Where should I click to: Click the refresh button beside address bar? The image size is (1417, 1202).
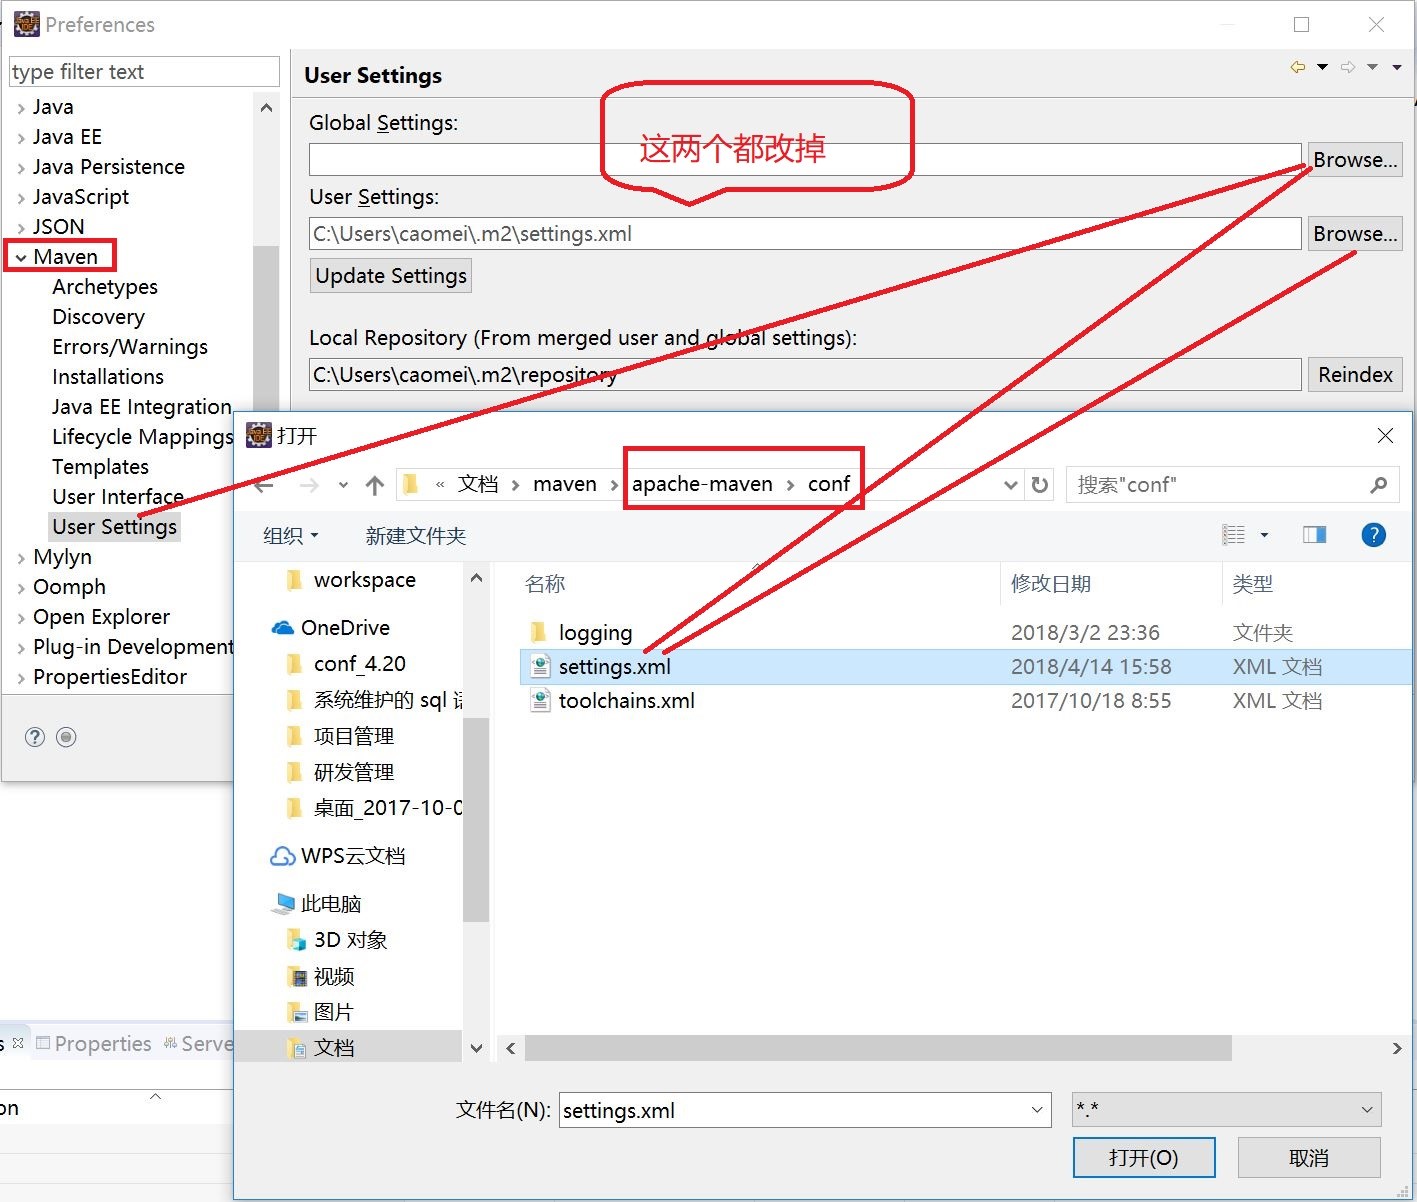pos(1040,485)
